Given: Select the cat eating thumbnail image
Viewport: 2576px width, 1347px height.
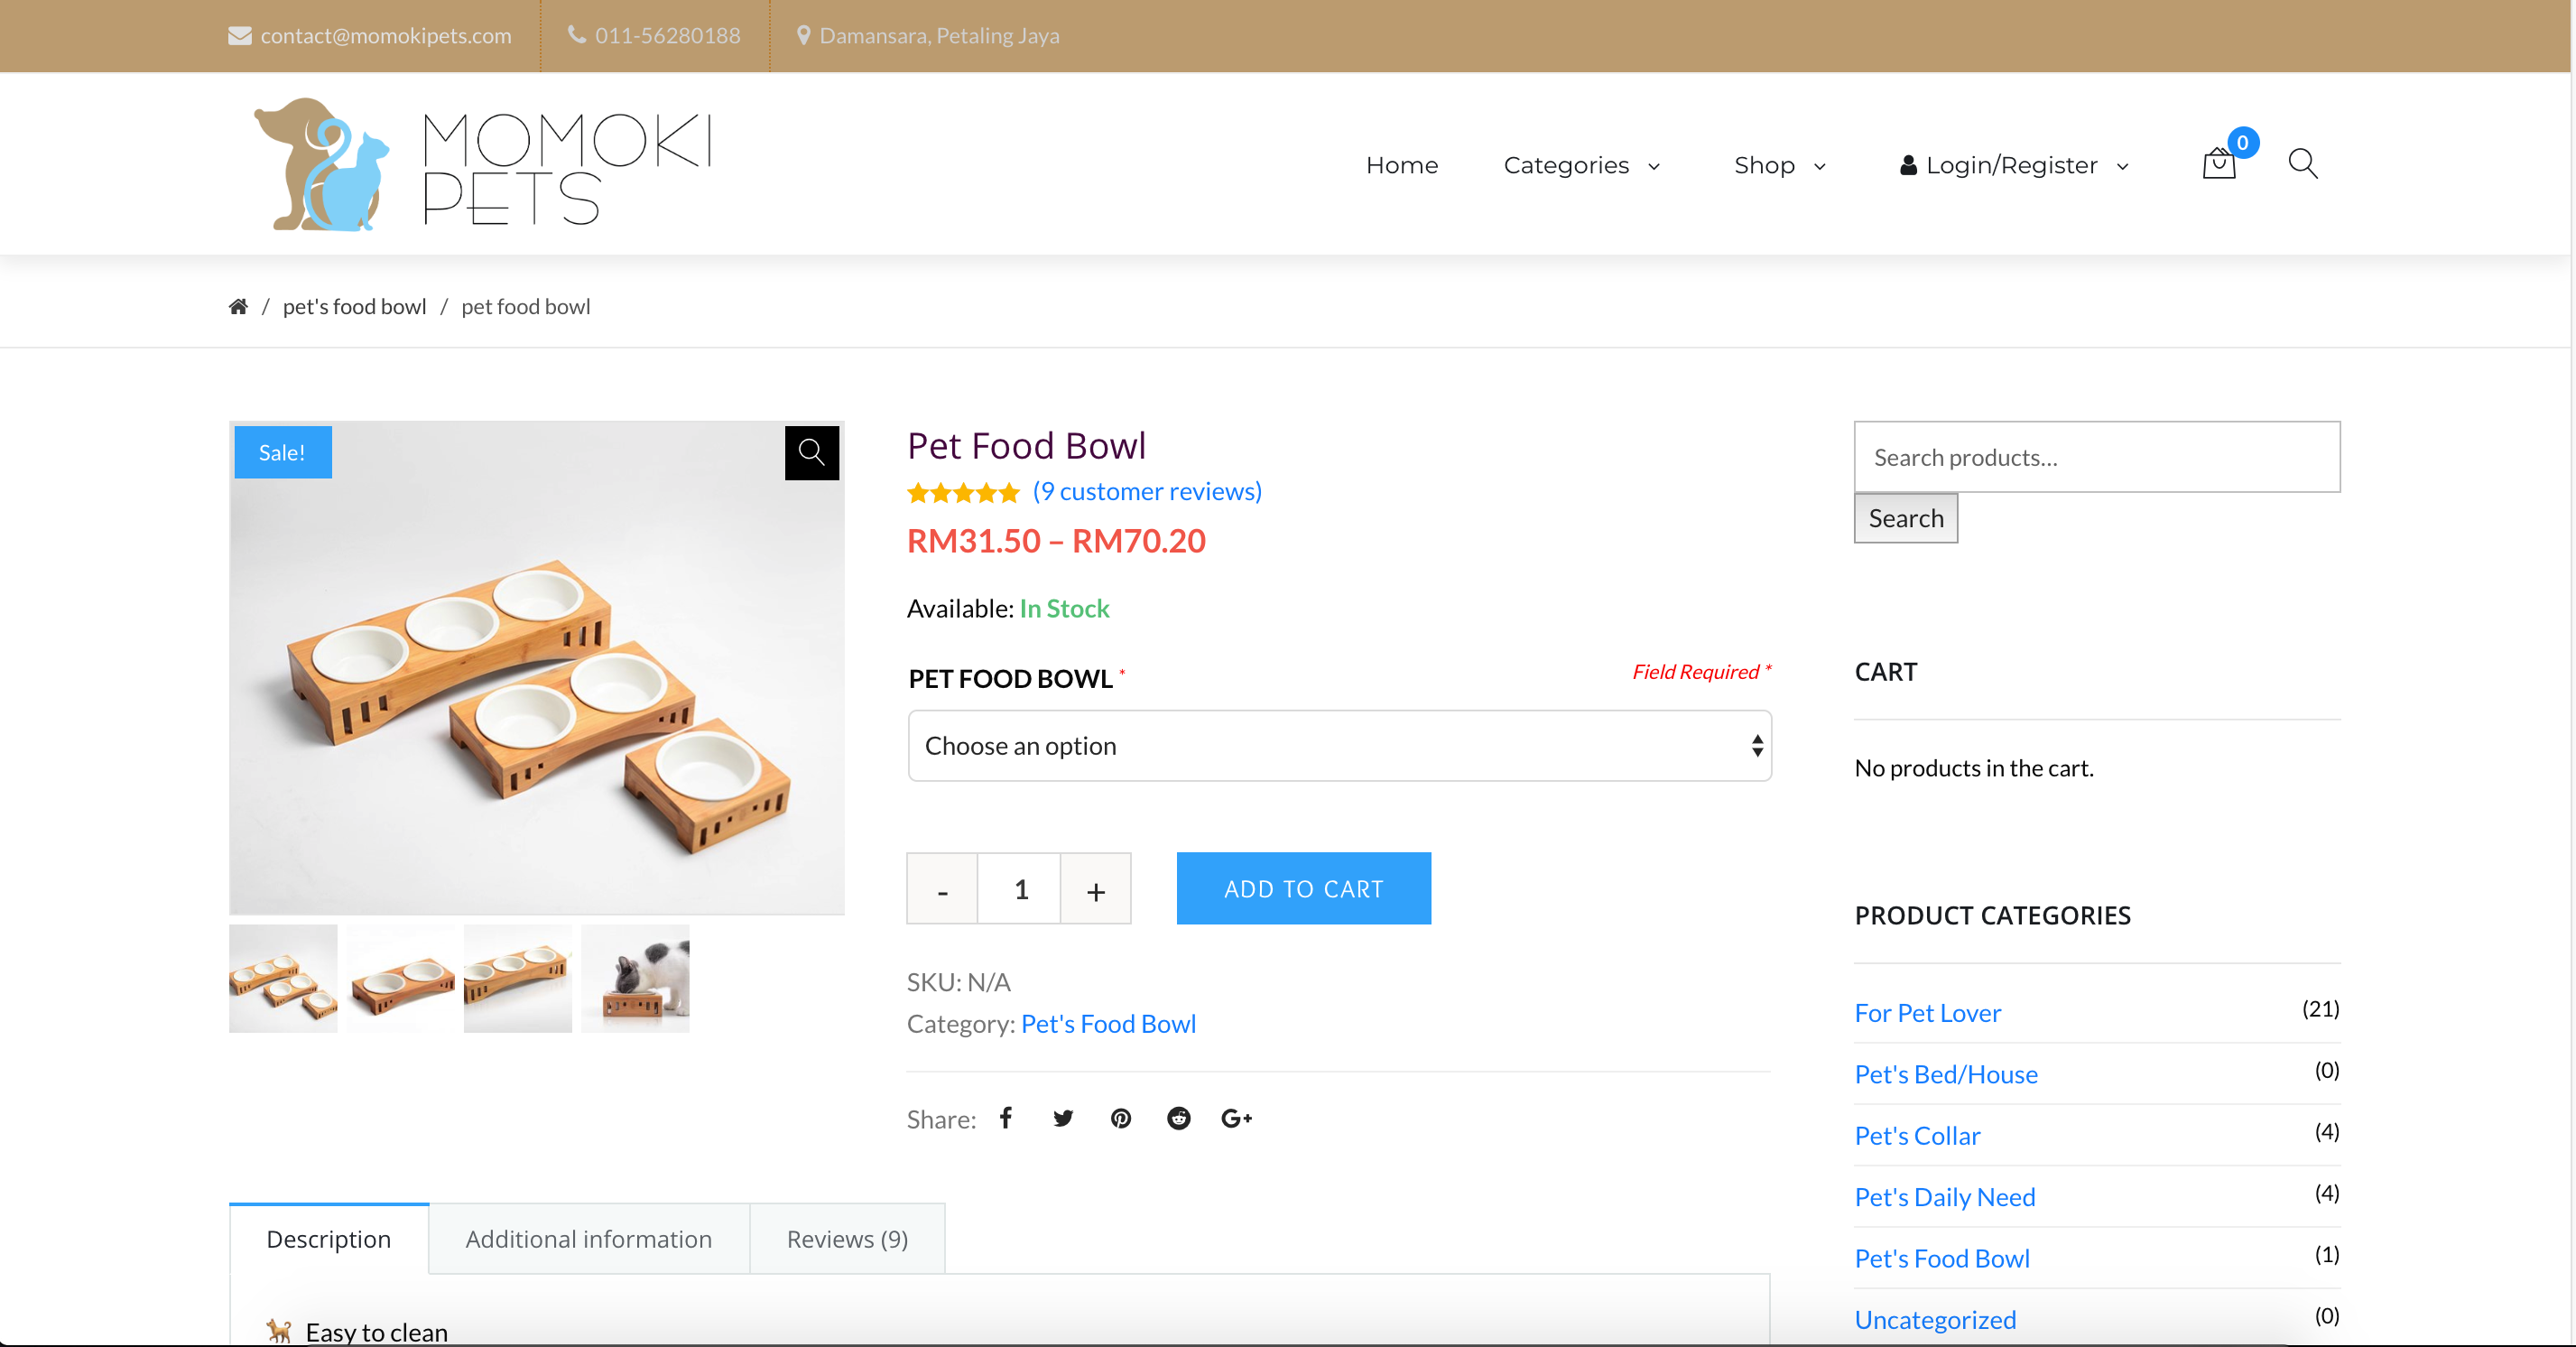Looking at the screenshot, I should 635,979.
